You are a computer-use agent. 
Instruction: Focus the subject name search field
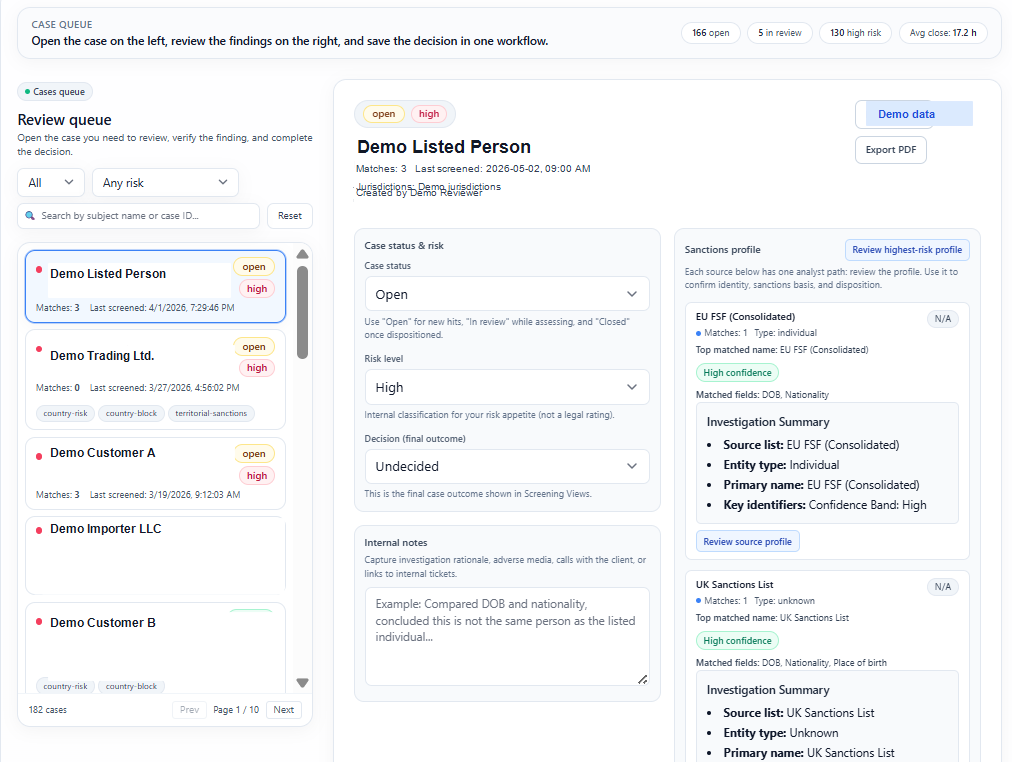[138, 216]
